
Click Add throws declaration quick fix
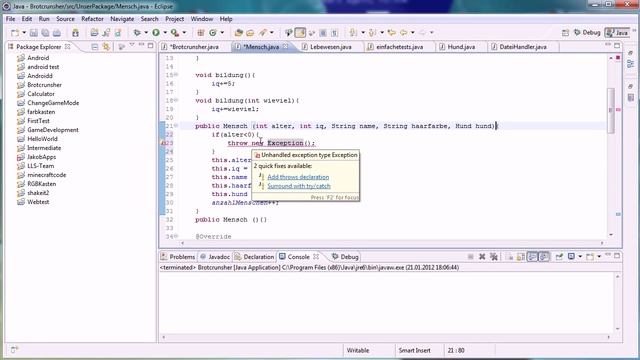coord(298,177)
